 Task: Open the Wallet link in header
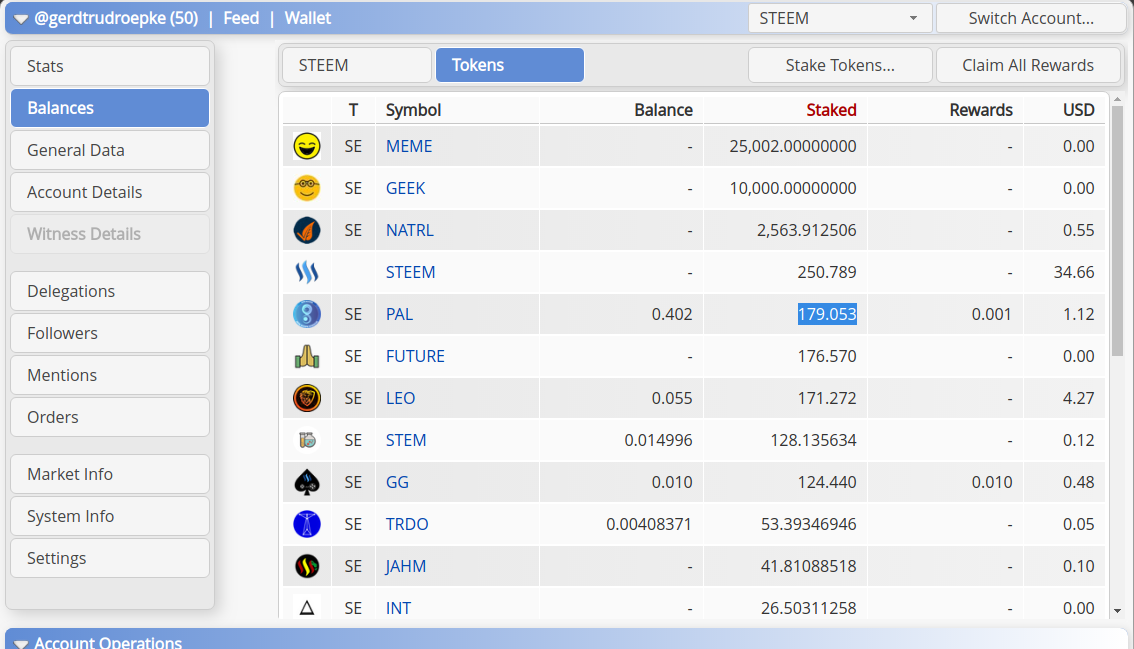point(307,18)
